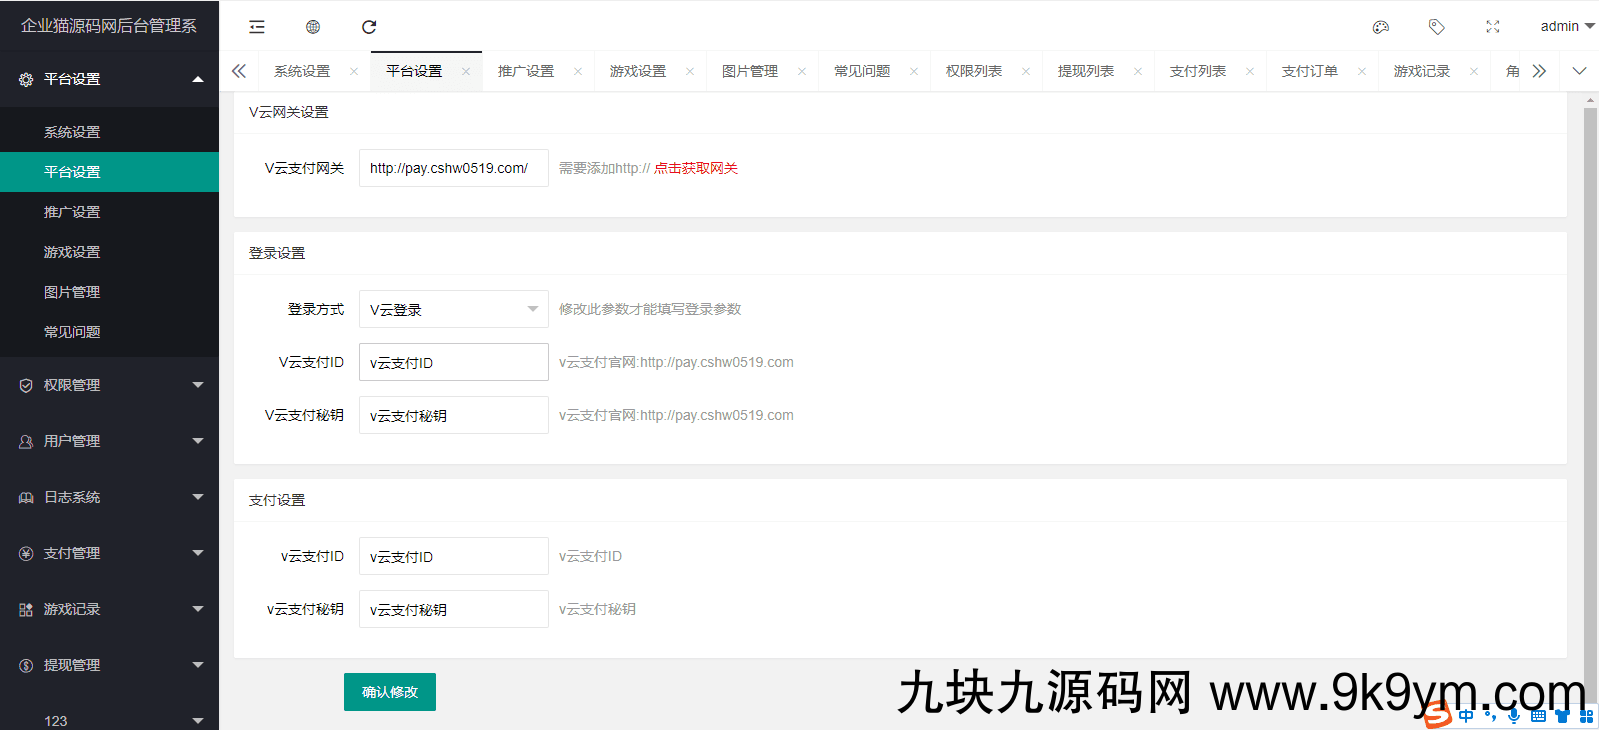1599x730 pixels.
Task: Open the website via the globe icon
Action: [x=313, y=27]
